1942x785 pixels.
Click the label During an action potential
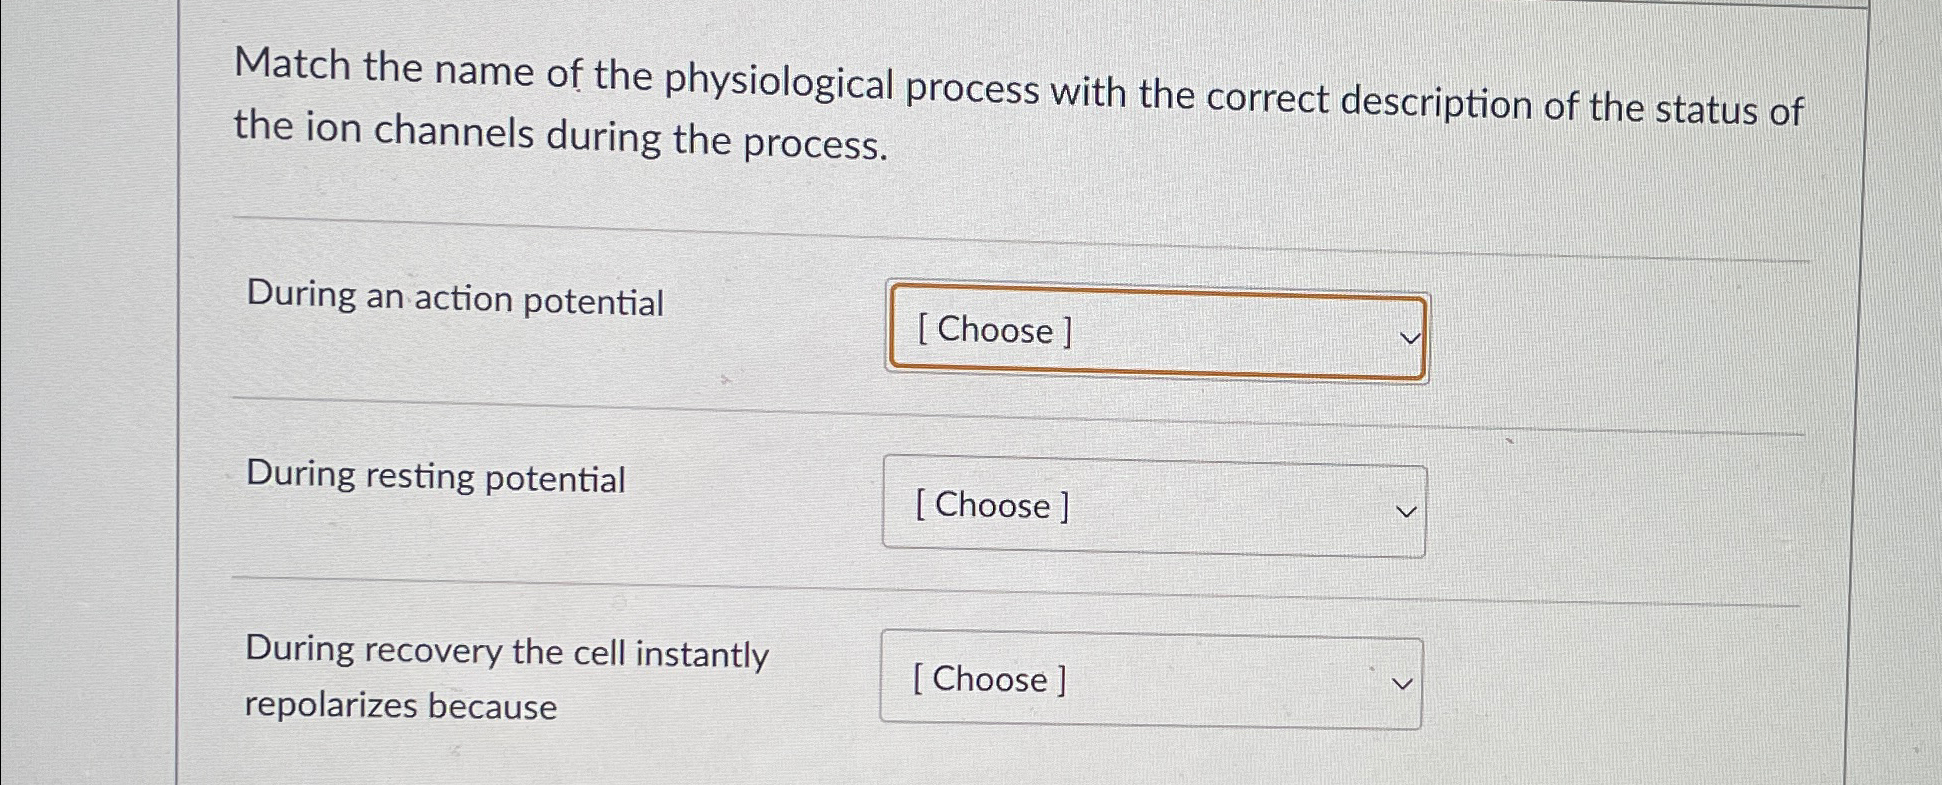(x=455, y=300)
